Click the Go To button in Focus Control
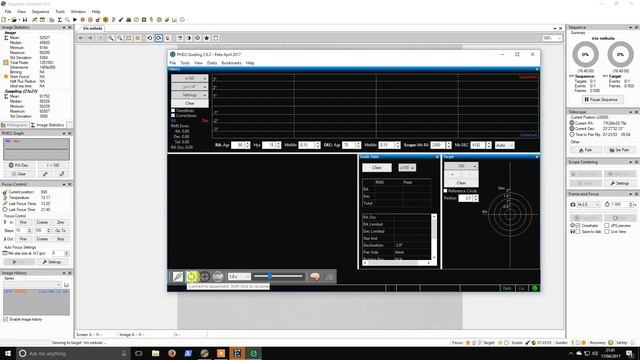 [x=60, y=231]
